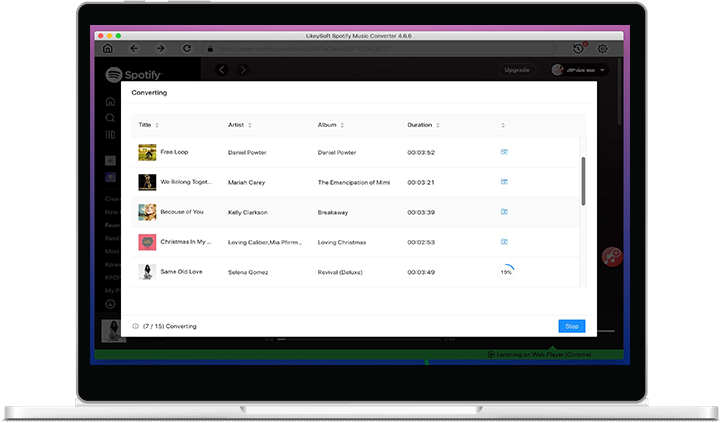This screenshot has height=423, width=722.
Task: Click the Same Old Love album thumbnail
Action: point(147,271)
